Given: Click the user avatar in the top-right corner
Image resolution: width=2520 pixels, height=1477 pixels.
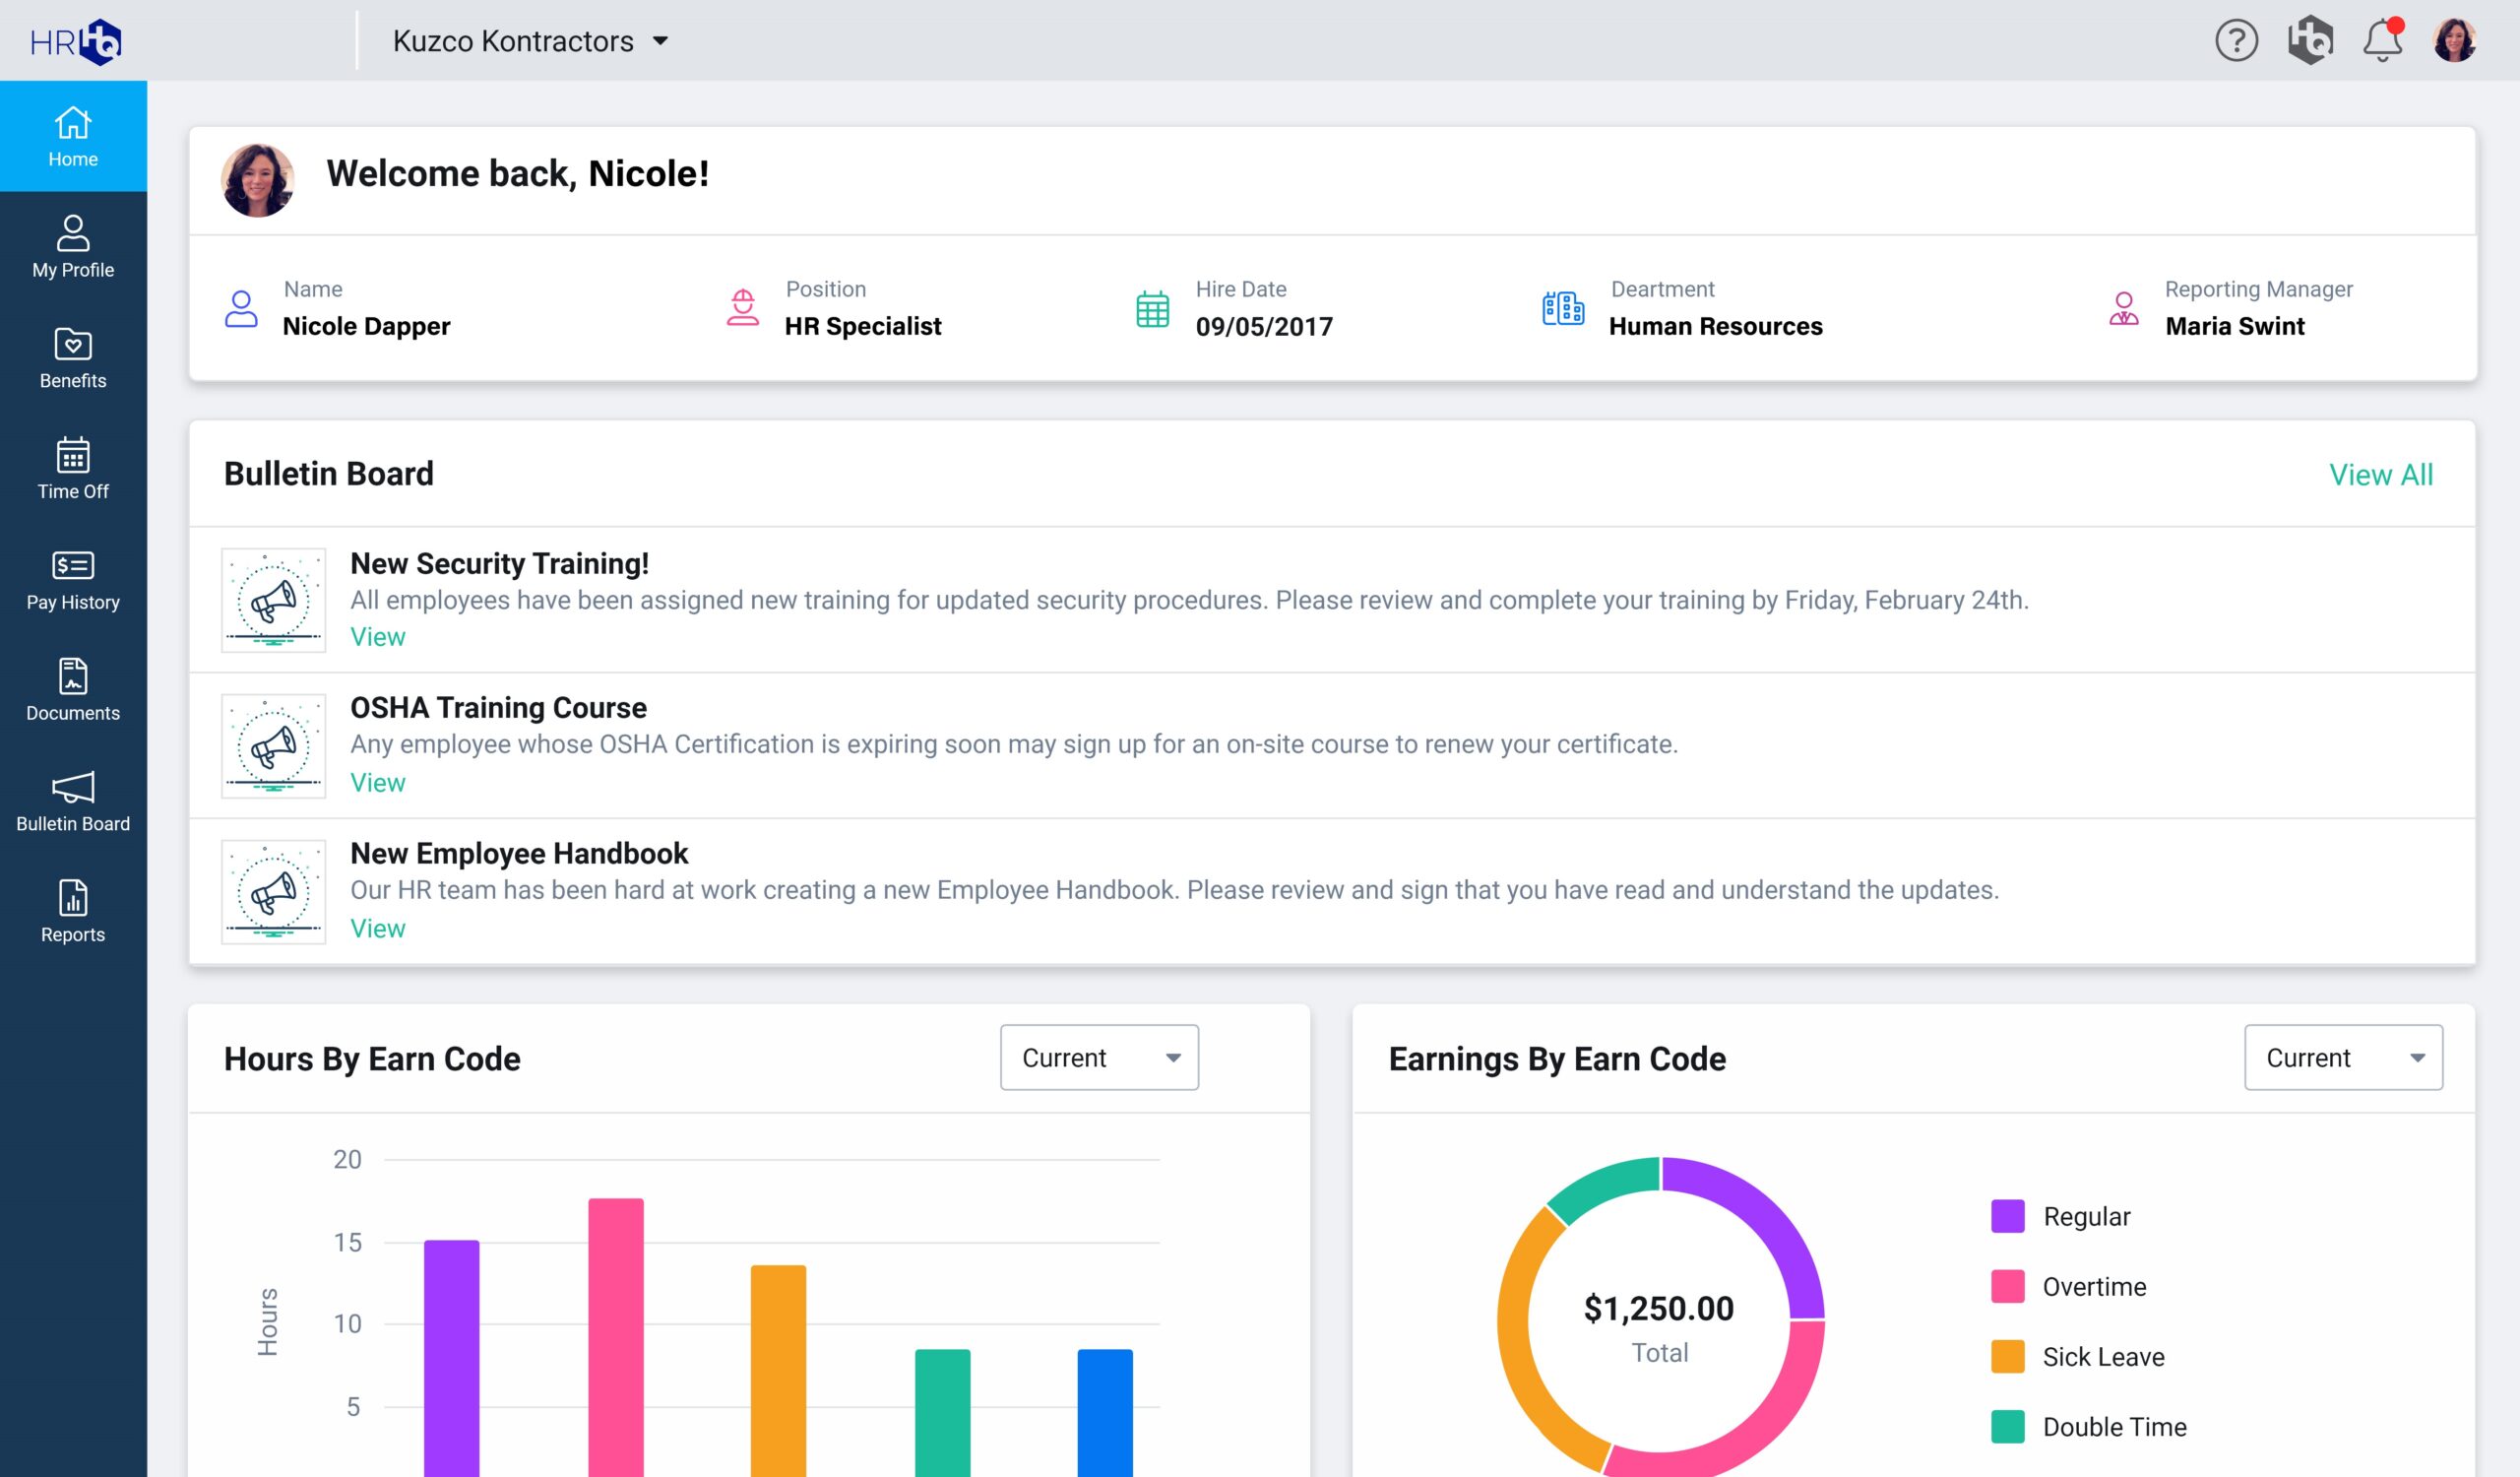Looking at the screenshot, I should [2454, 41].
